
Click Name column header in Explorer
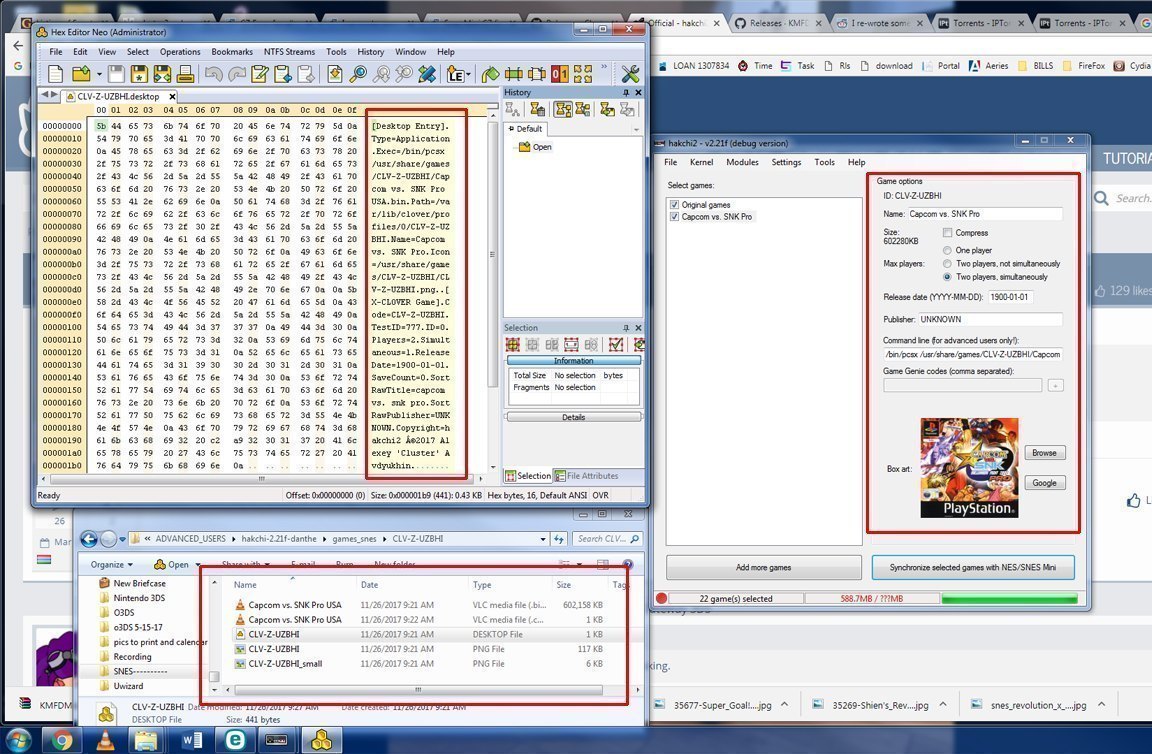pyautogui.click(x=293, y=585)
